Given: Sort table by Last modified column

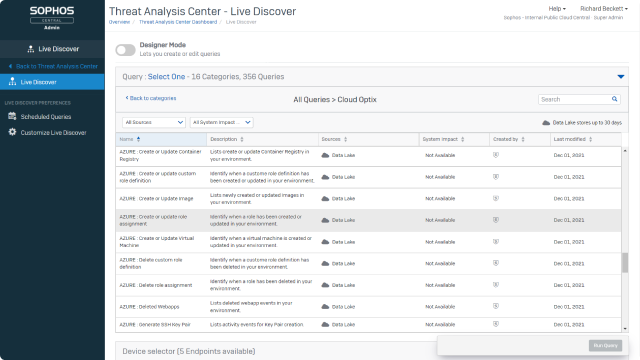Looking at the screenshot, I should pyautogui.click(x=586, y=139).
